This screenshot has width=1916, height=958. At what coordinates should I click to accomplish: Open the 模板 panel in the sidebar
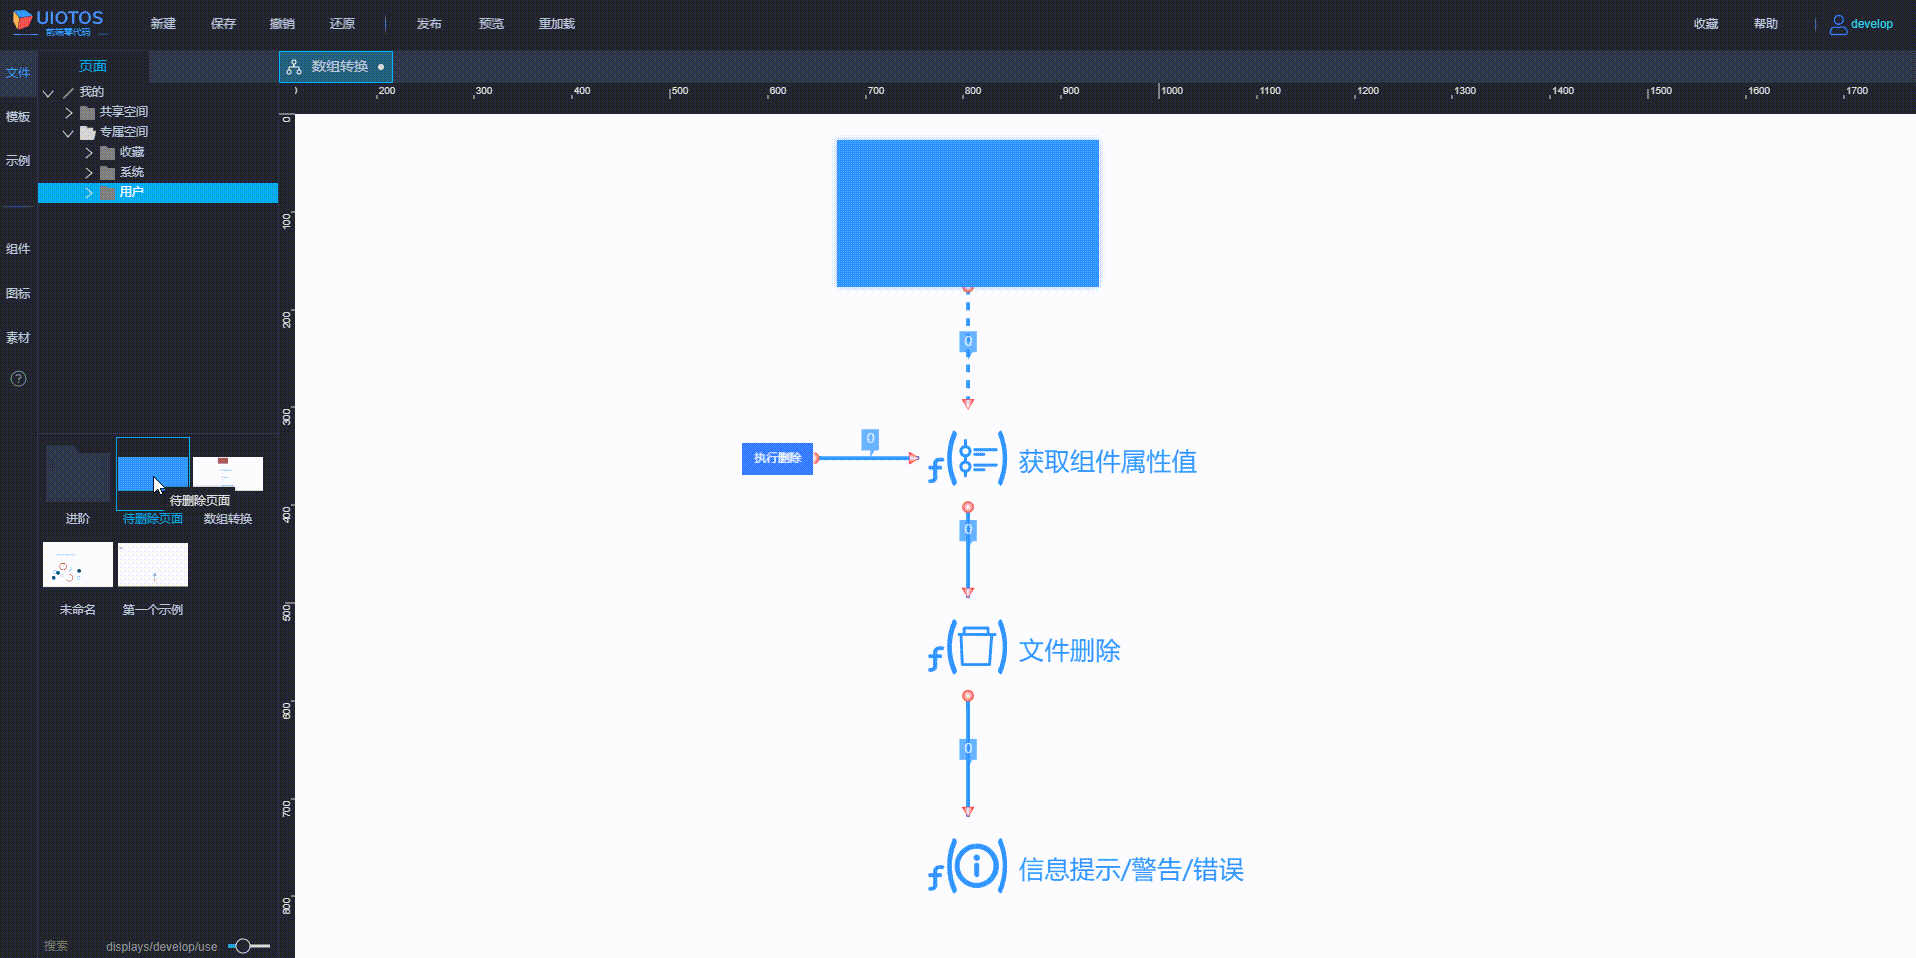[18, 116]
